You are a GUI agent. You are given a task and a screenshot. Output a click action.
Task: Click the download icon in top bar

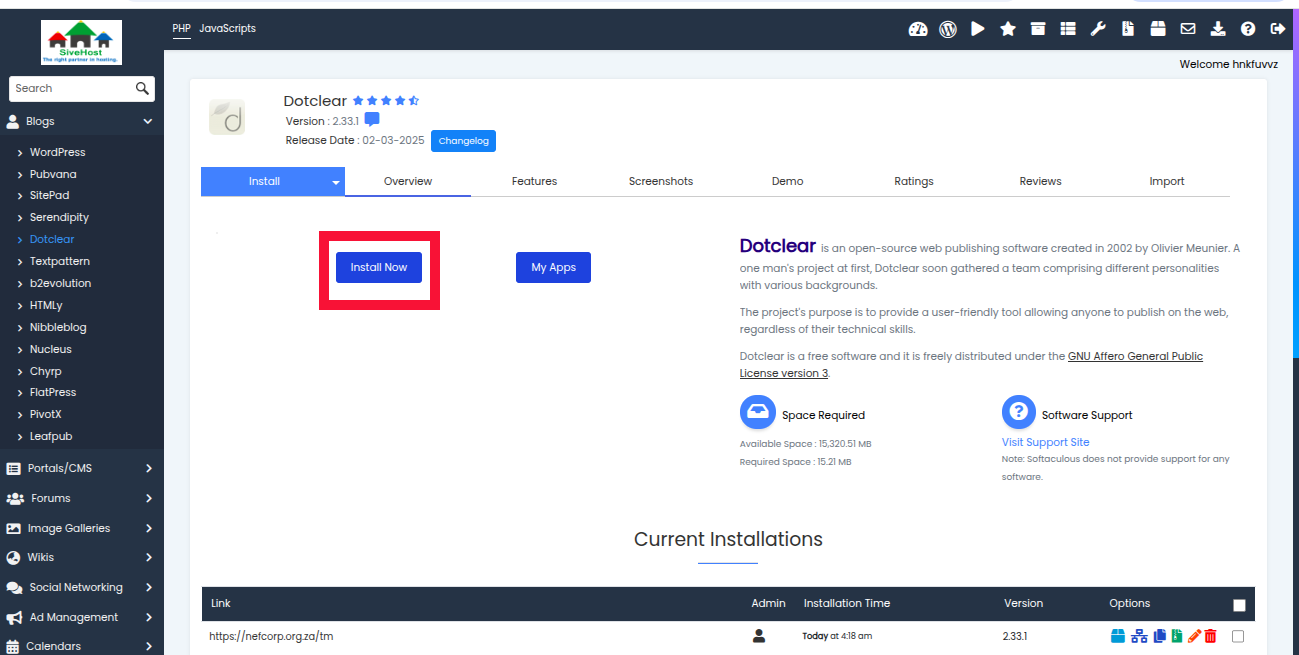pyautogui.click(x=1218, y=29)
